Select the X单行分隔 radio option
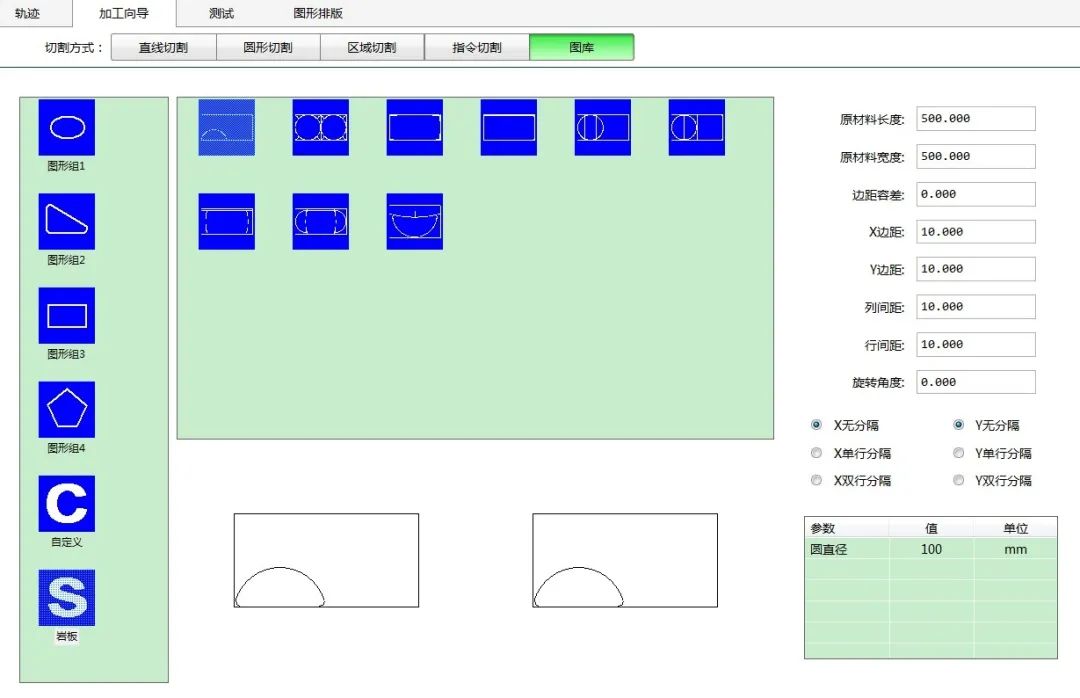 pos(817,453)
